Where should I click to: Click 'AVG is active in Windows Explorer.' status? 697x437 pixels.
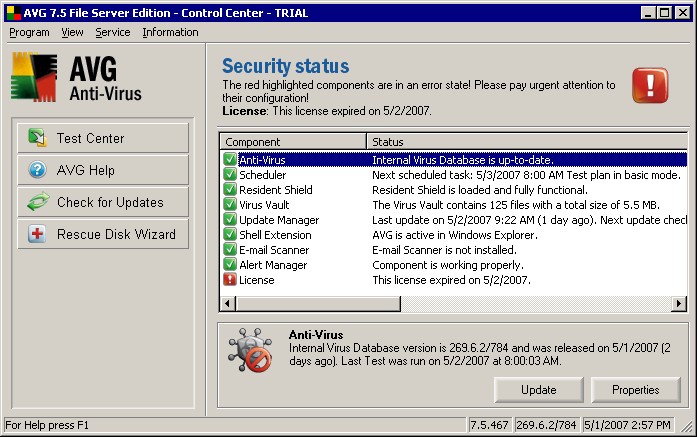pyautogui.click(x=455, y=235)
